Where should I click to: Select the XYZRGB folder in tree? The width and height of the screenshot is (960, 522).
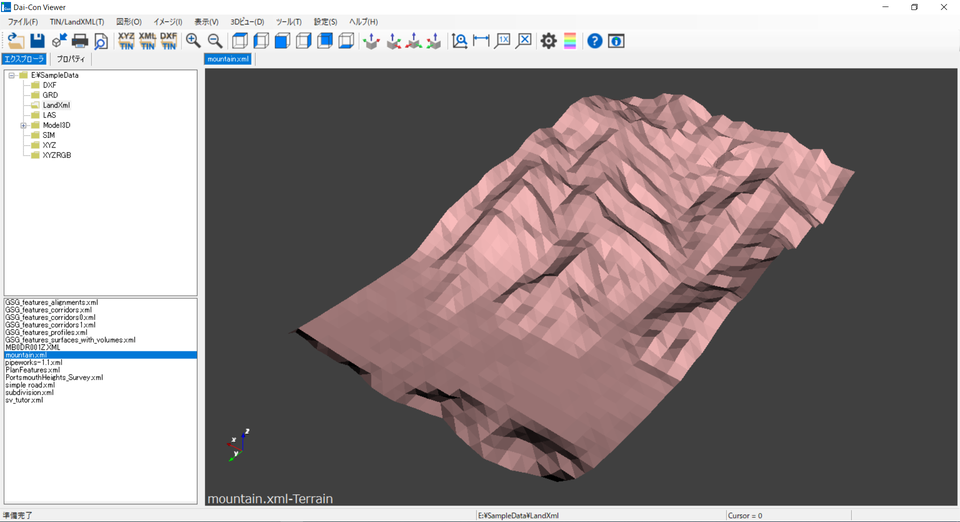pyautogui.click(x=57, y=155)
